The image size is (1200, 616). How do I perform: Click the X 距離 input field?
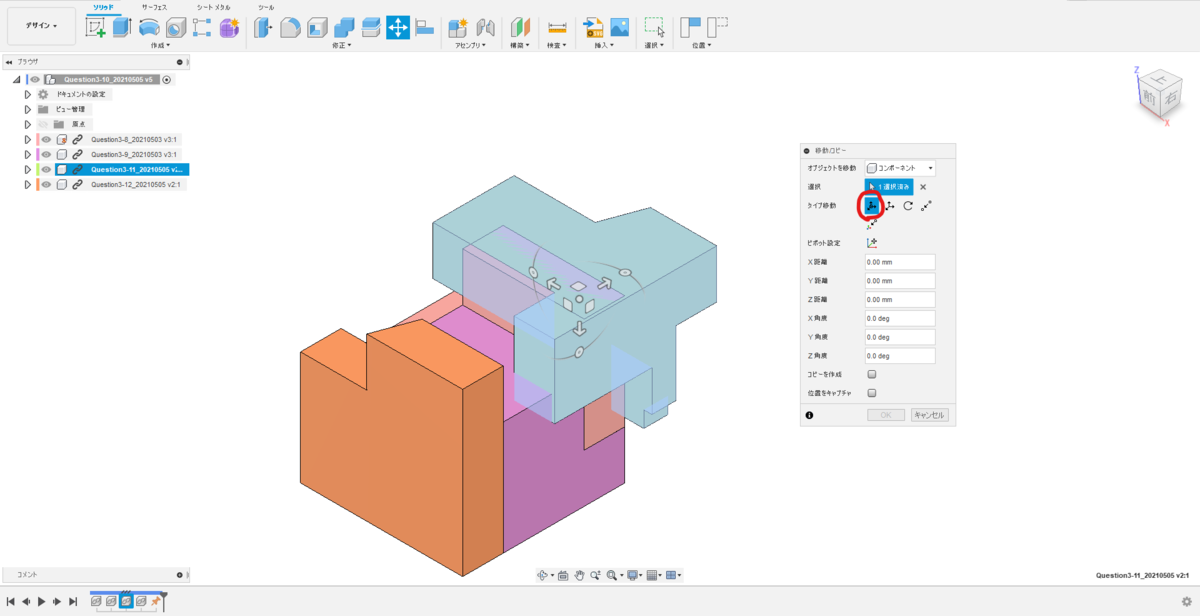pyautogui.click(x=900, y=262)
